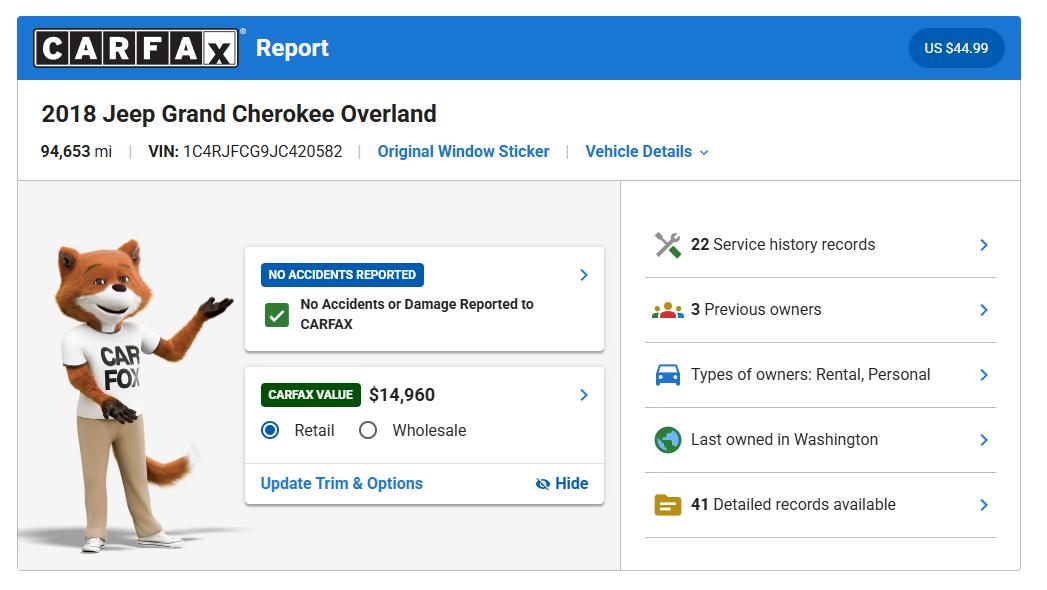Select the Retail value option
Viewport: 1047px width, 590px height.
click(270, 431)
